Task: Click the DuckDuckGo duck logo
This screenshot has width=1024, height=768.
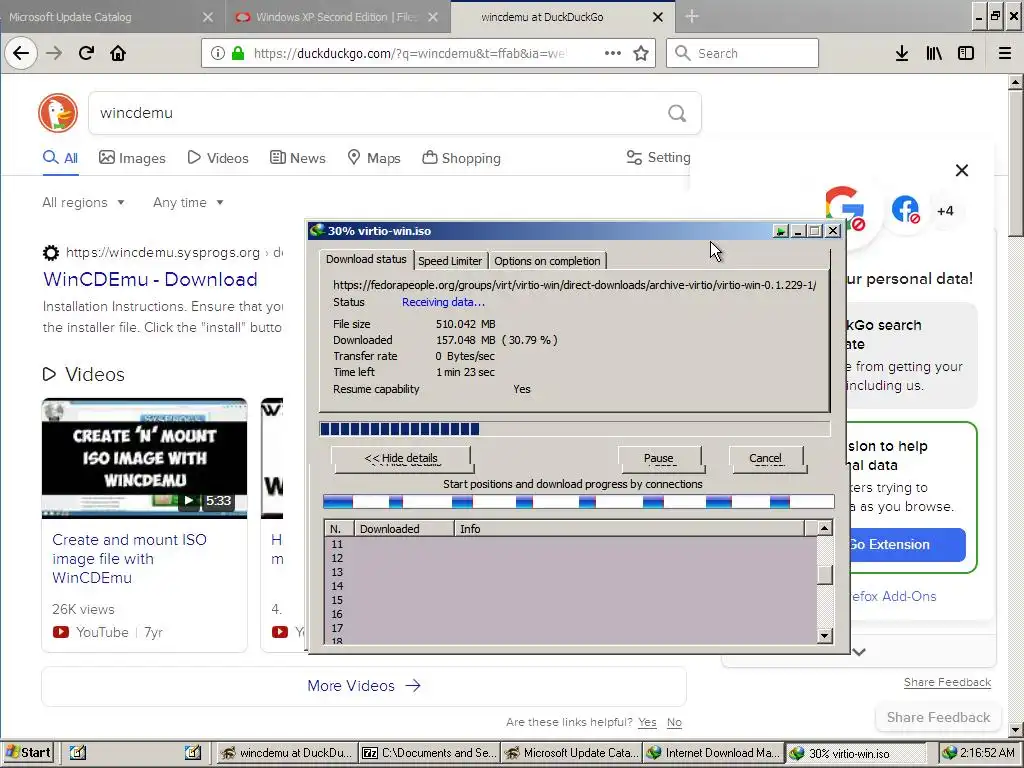Action: 58,113
